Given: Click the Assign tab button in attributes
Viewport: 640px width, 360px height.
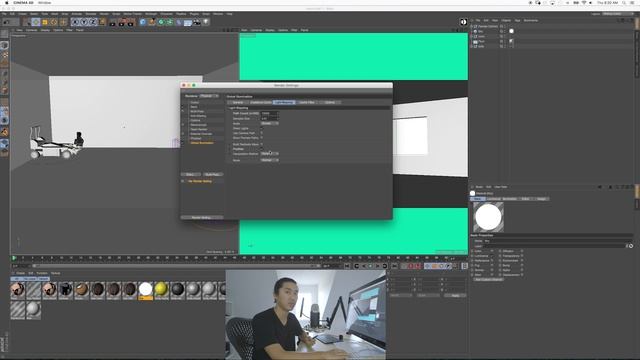Looking at the screenshot, I should tap(542, 199).
